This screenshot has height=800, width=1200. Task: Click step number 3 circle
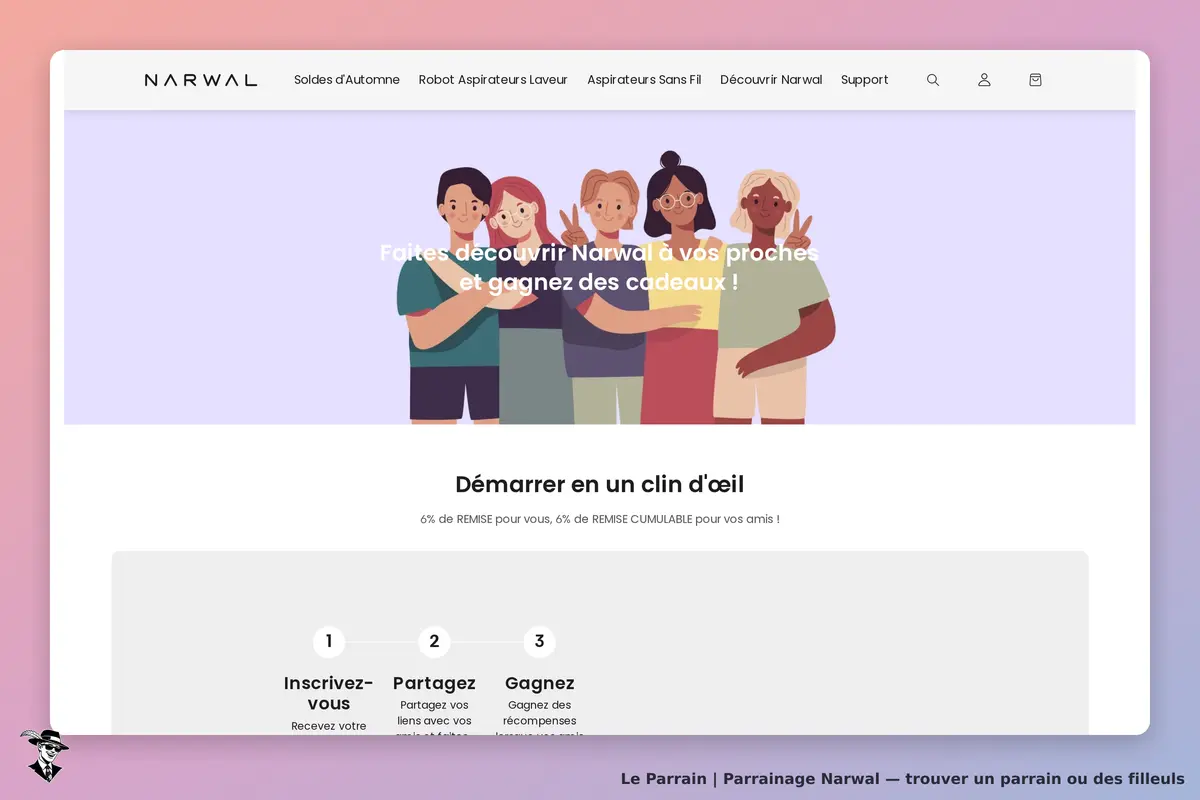point(539,642)
